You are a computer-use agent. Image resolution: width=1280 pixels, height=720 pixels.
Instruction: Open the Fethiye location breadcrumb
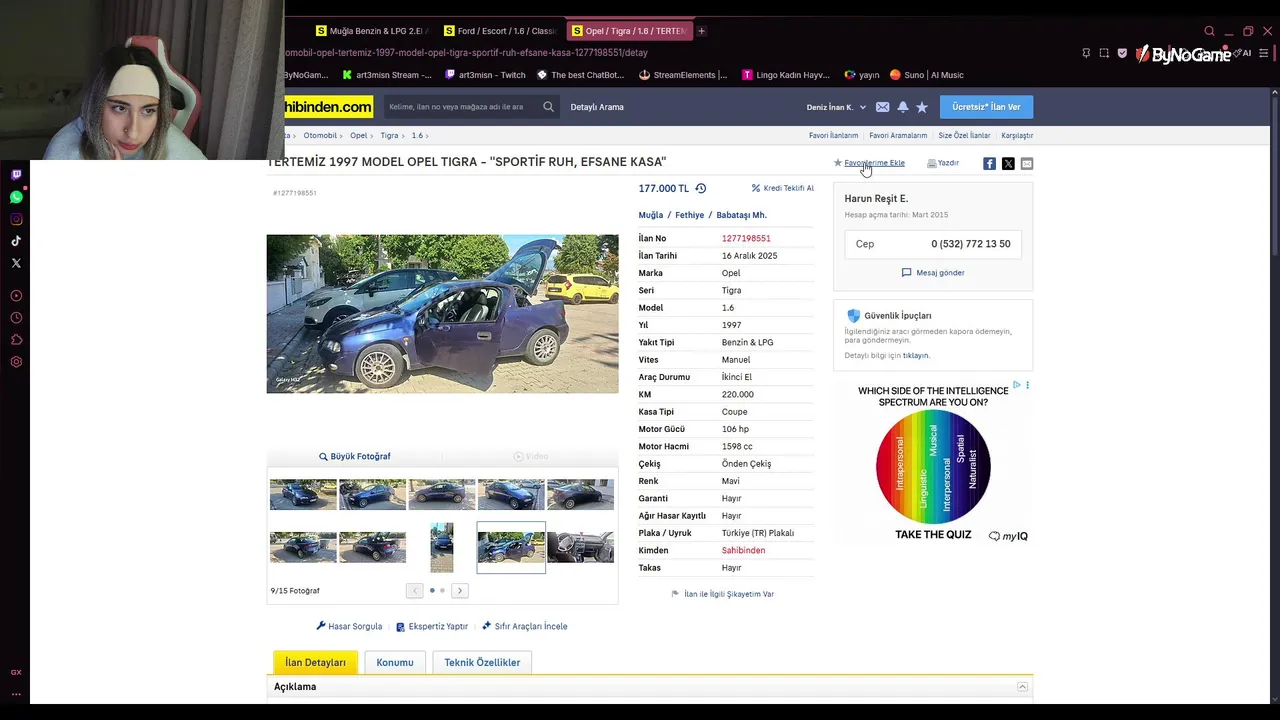pos(689,215)
